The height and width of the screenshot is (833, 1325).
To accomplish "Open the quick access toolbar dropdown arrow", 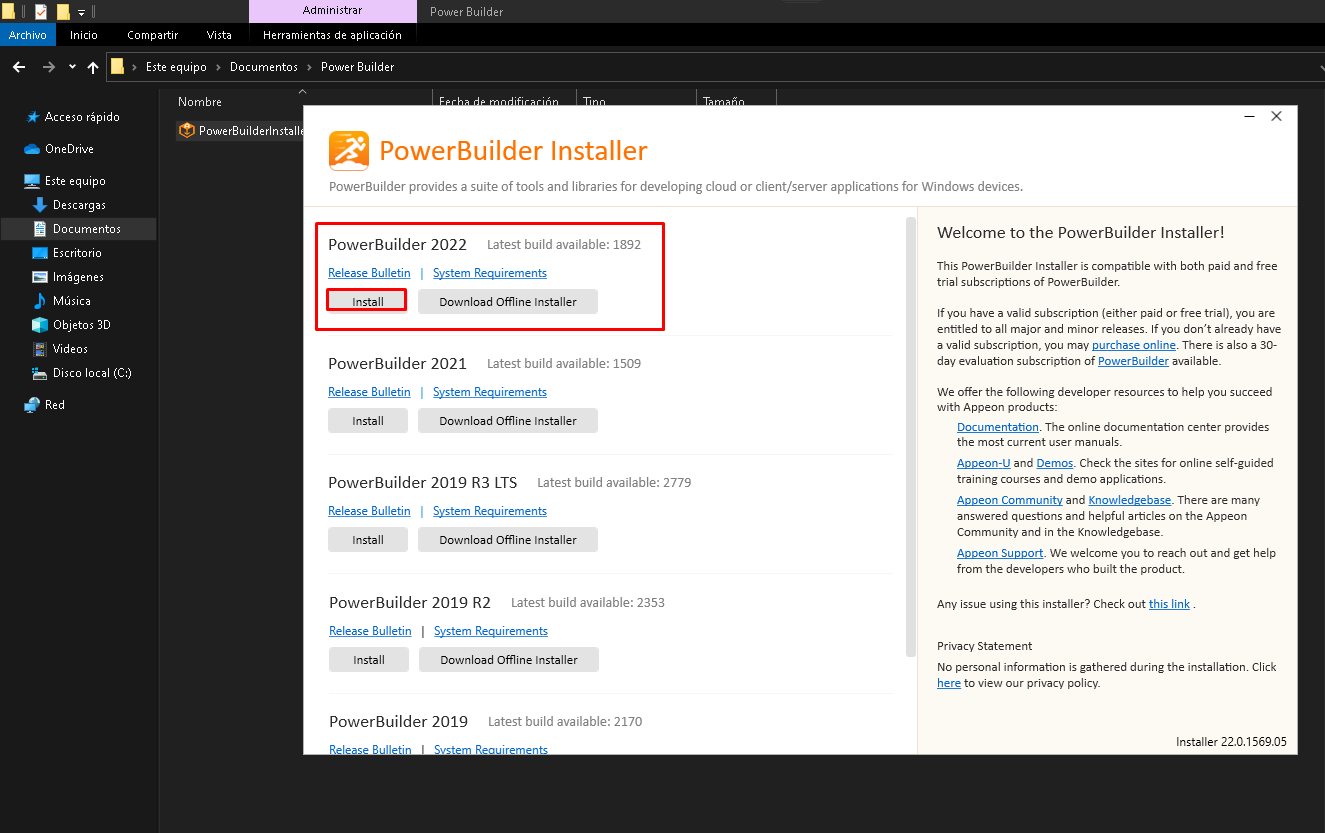I will 82,12.
